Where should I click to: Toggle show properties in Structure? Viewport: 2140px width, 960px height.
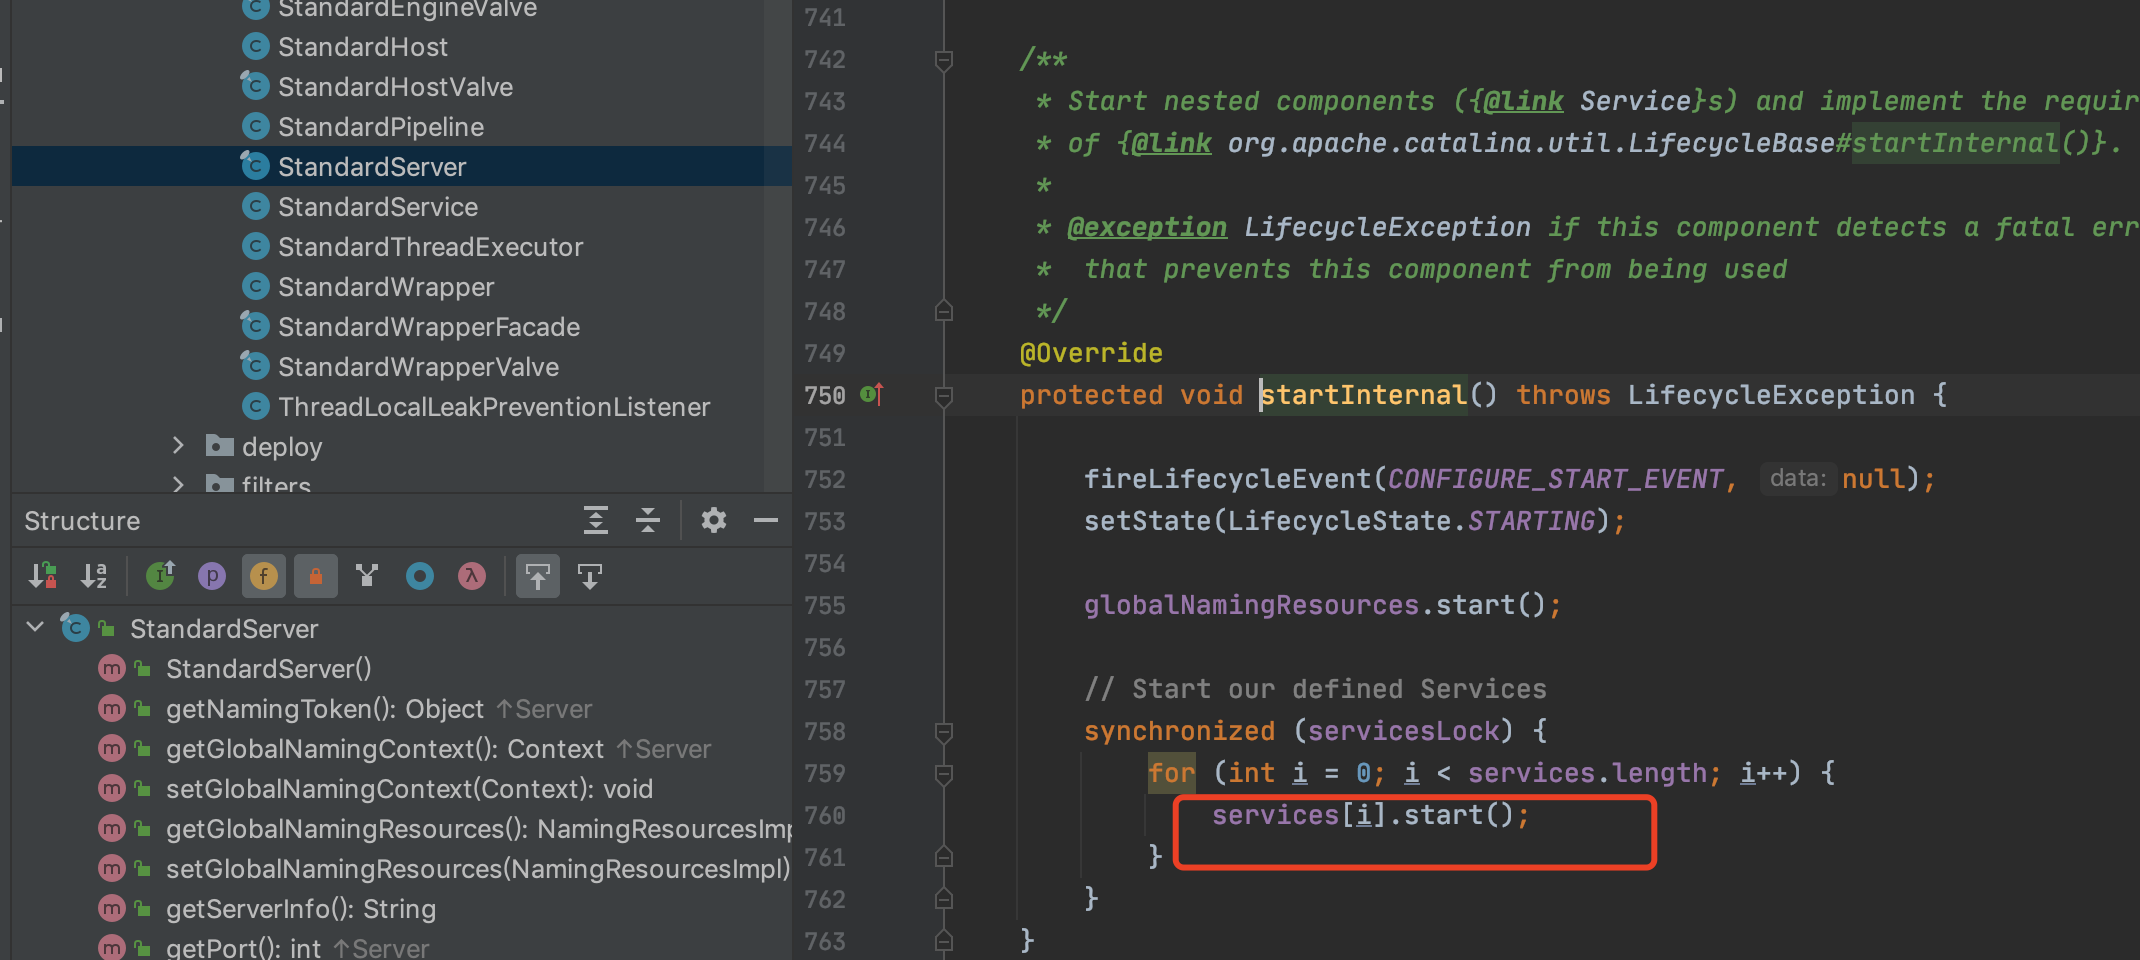point(212,576)
